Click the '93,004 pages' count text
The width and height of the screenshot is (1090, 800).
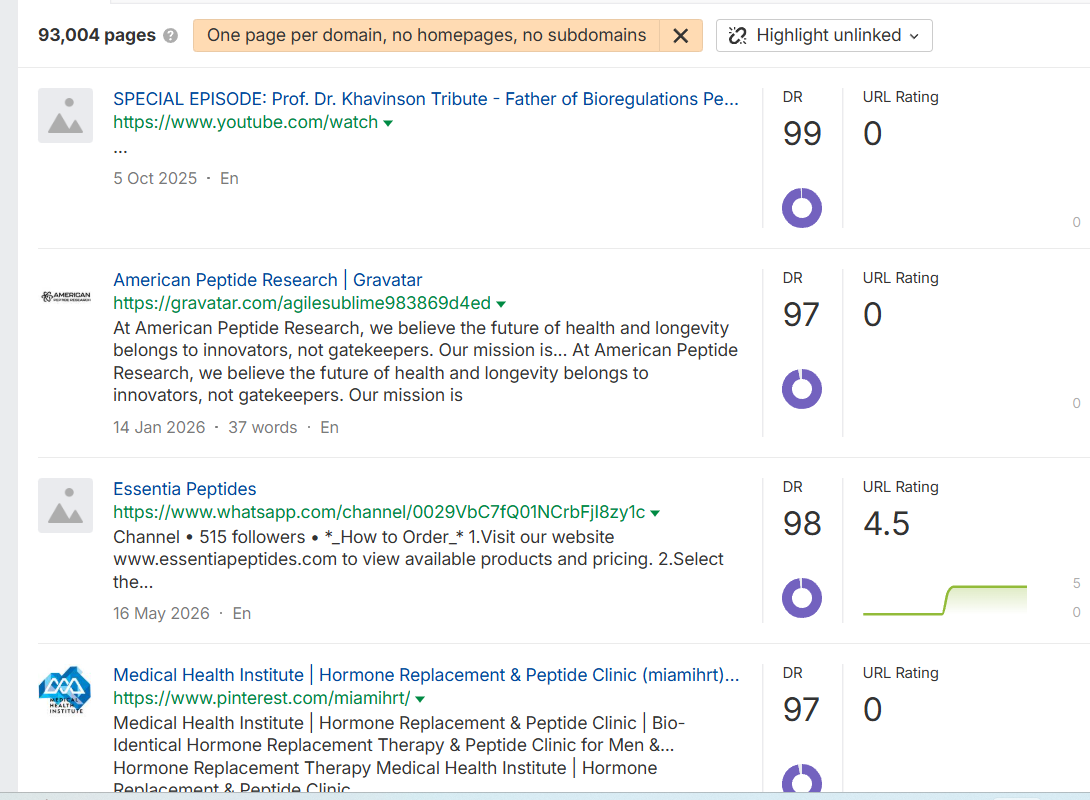(x=97, y=35)
